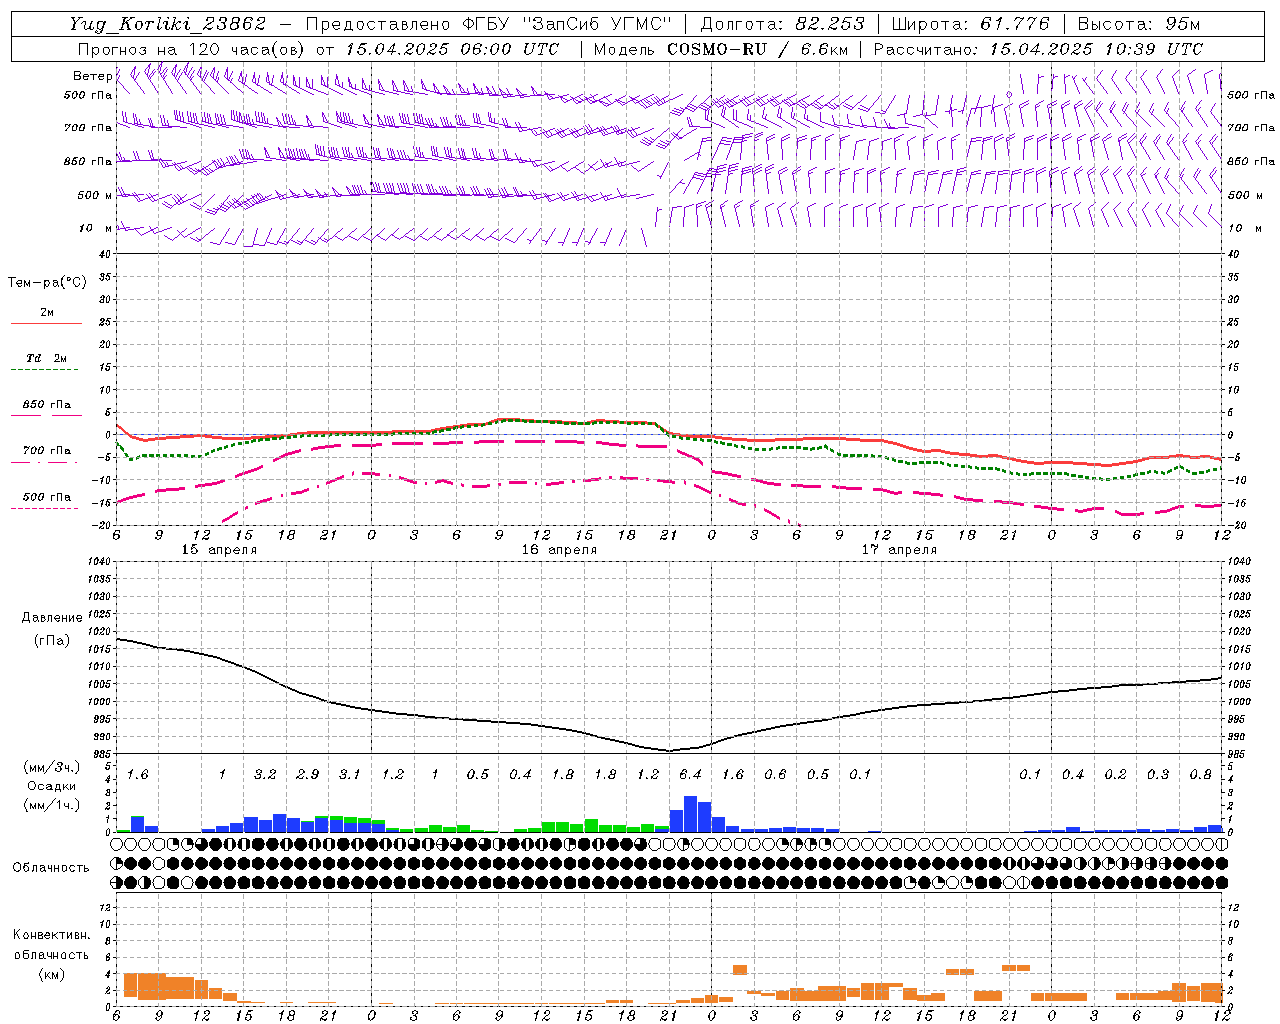Click the Облачность panel label

point(51,868)
